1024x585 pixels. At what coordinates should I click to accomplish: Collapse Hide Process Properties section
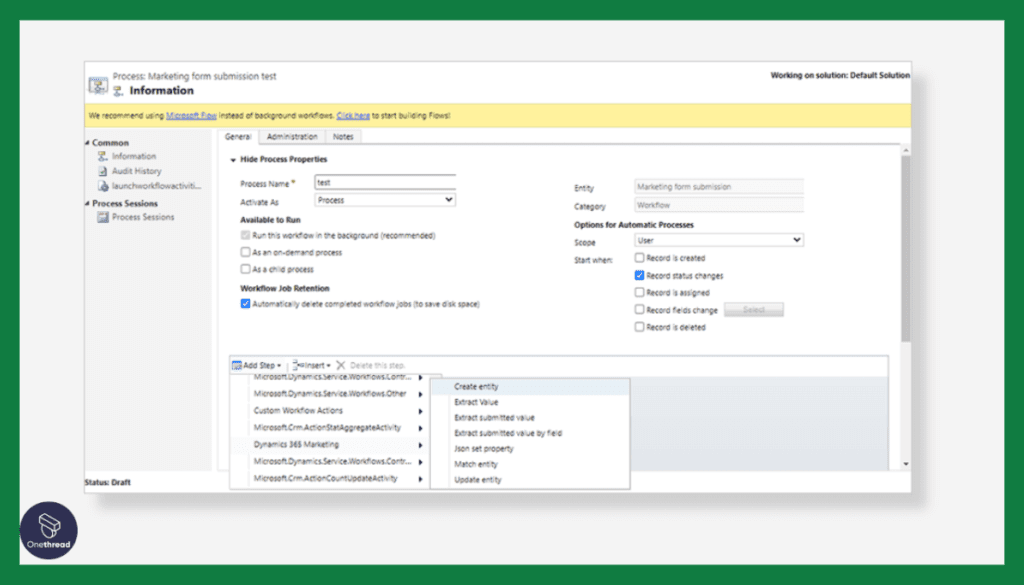click(x=233, y=160)
